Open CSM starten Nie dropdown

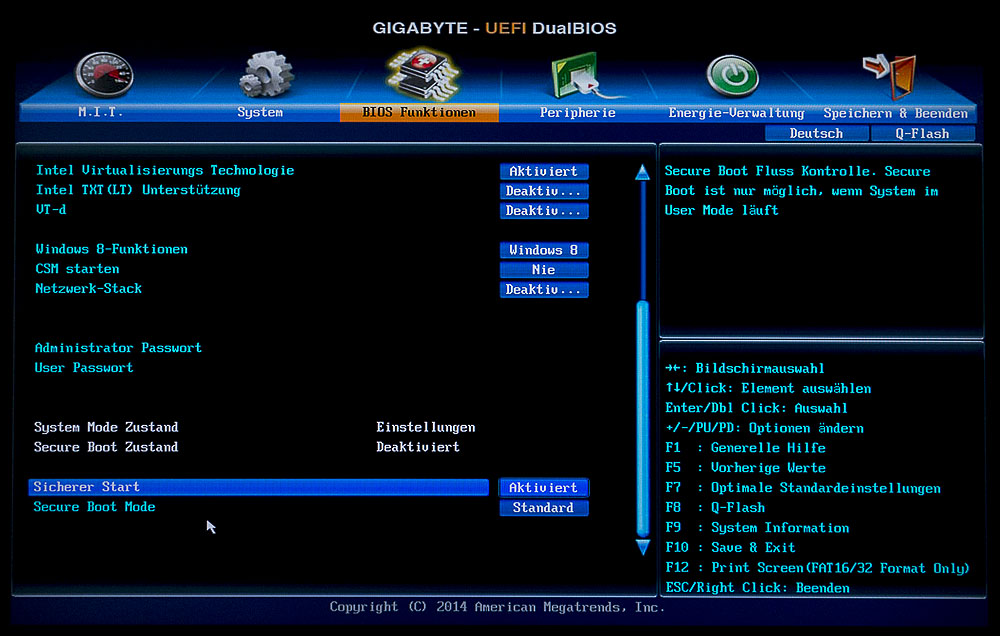point(543,270)
